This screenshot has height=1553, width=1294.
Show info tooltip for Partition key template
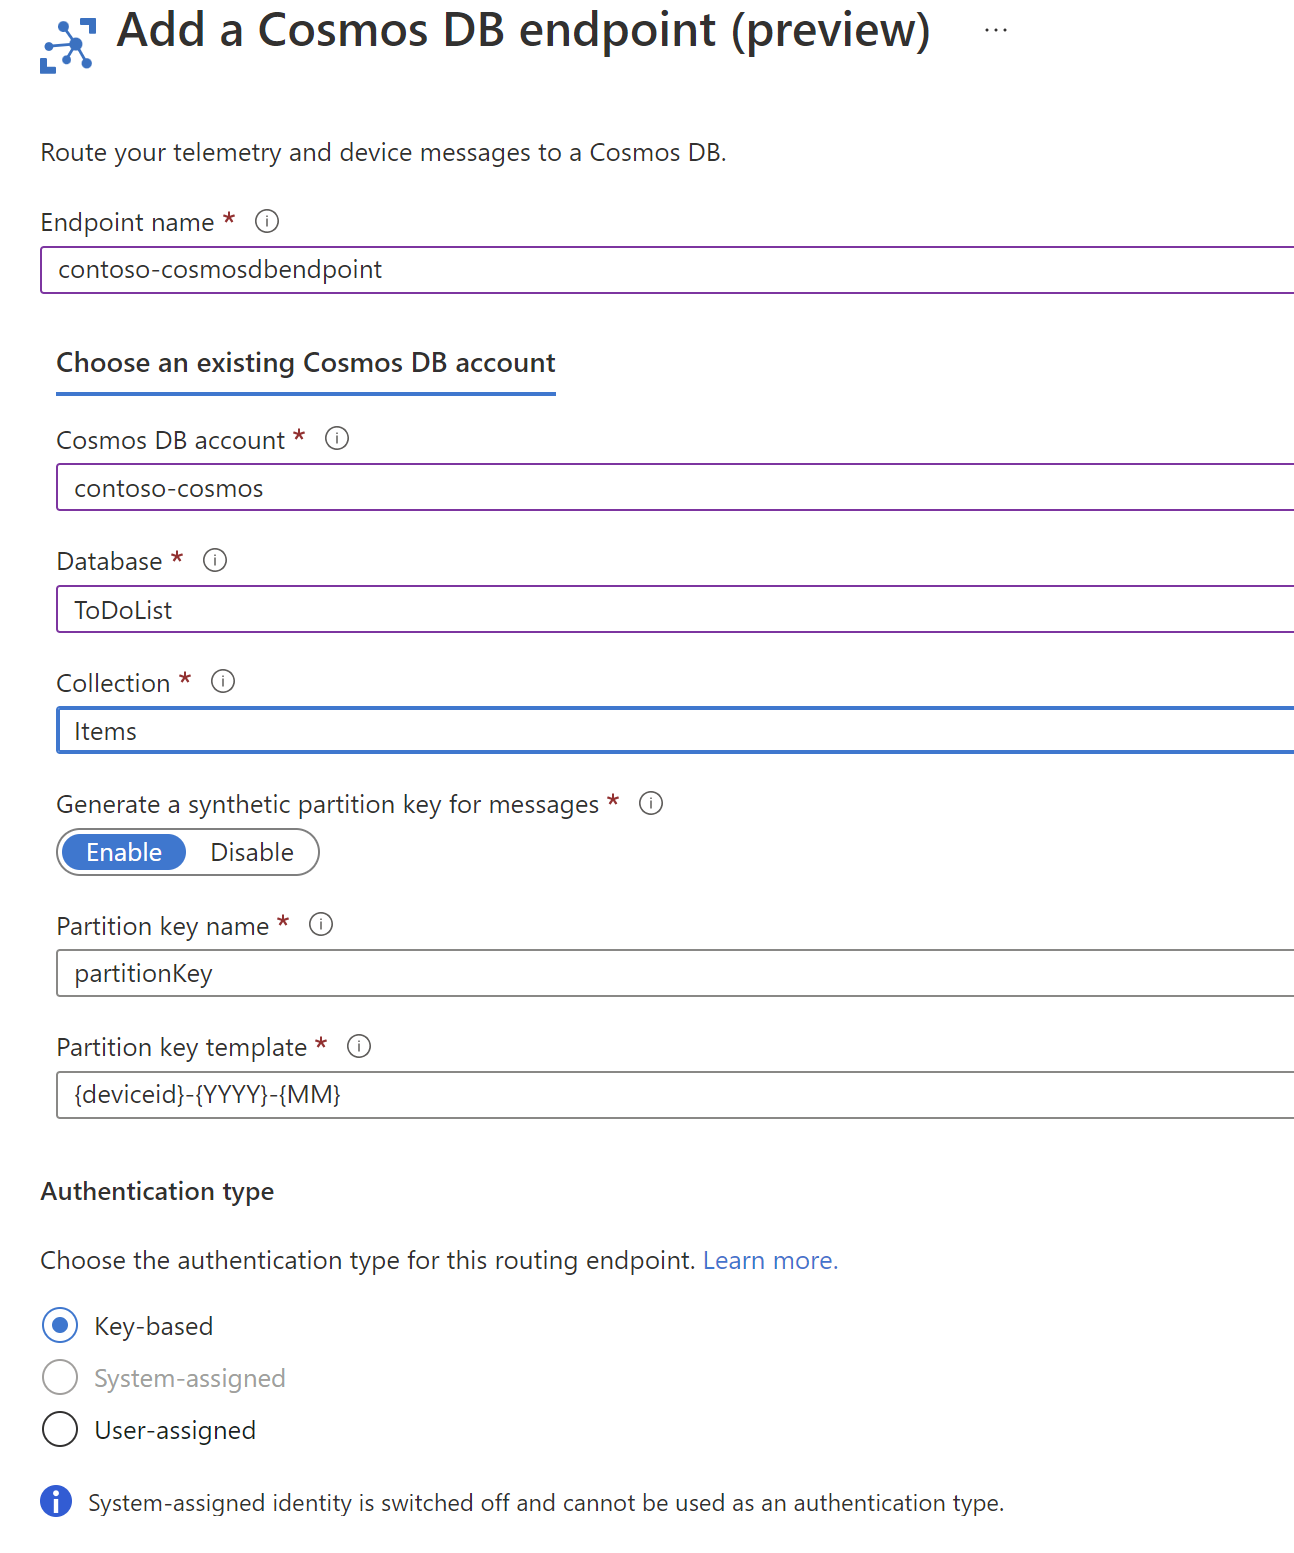pos(359,1046)
